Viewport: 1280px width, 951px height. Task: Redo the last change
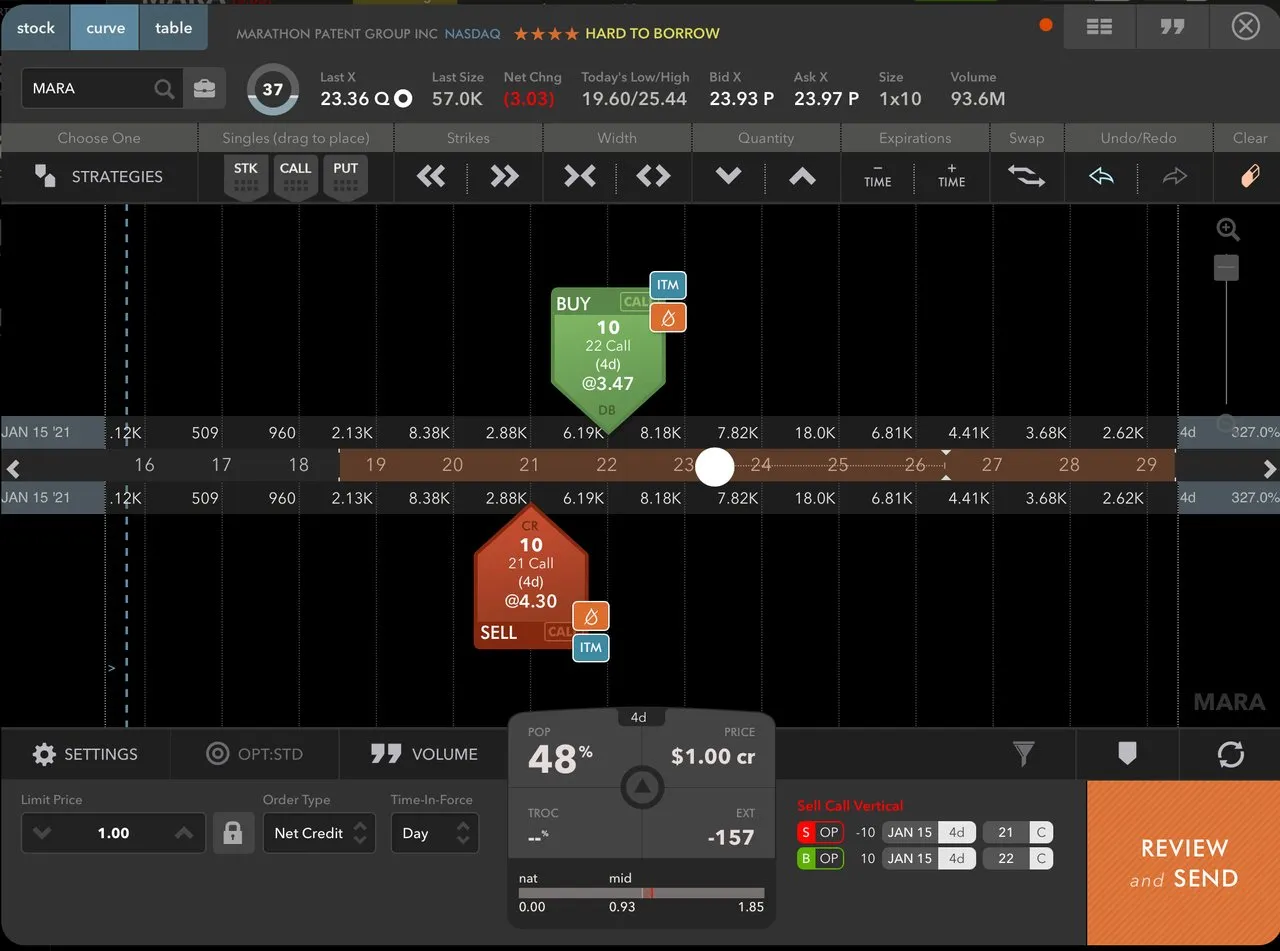[x=1175, y=177]
